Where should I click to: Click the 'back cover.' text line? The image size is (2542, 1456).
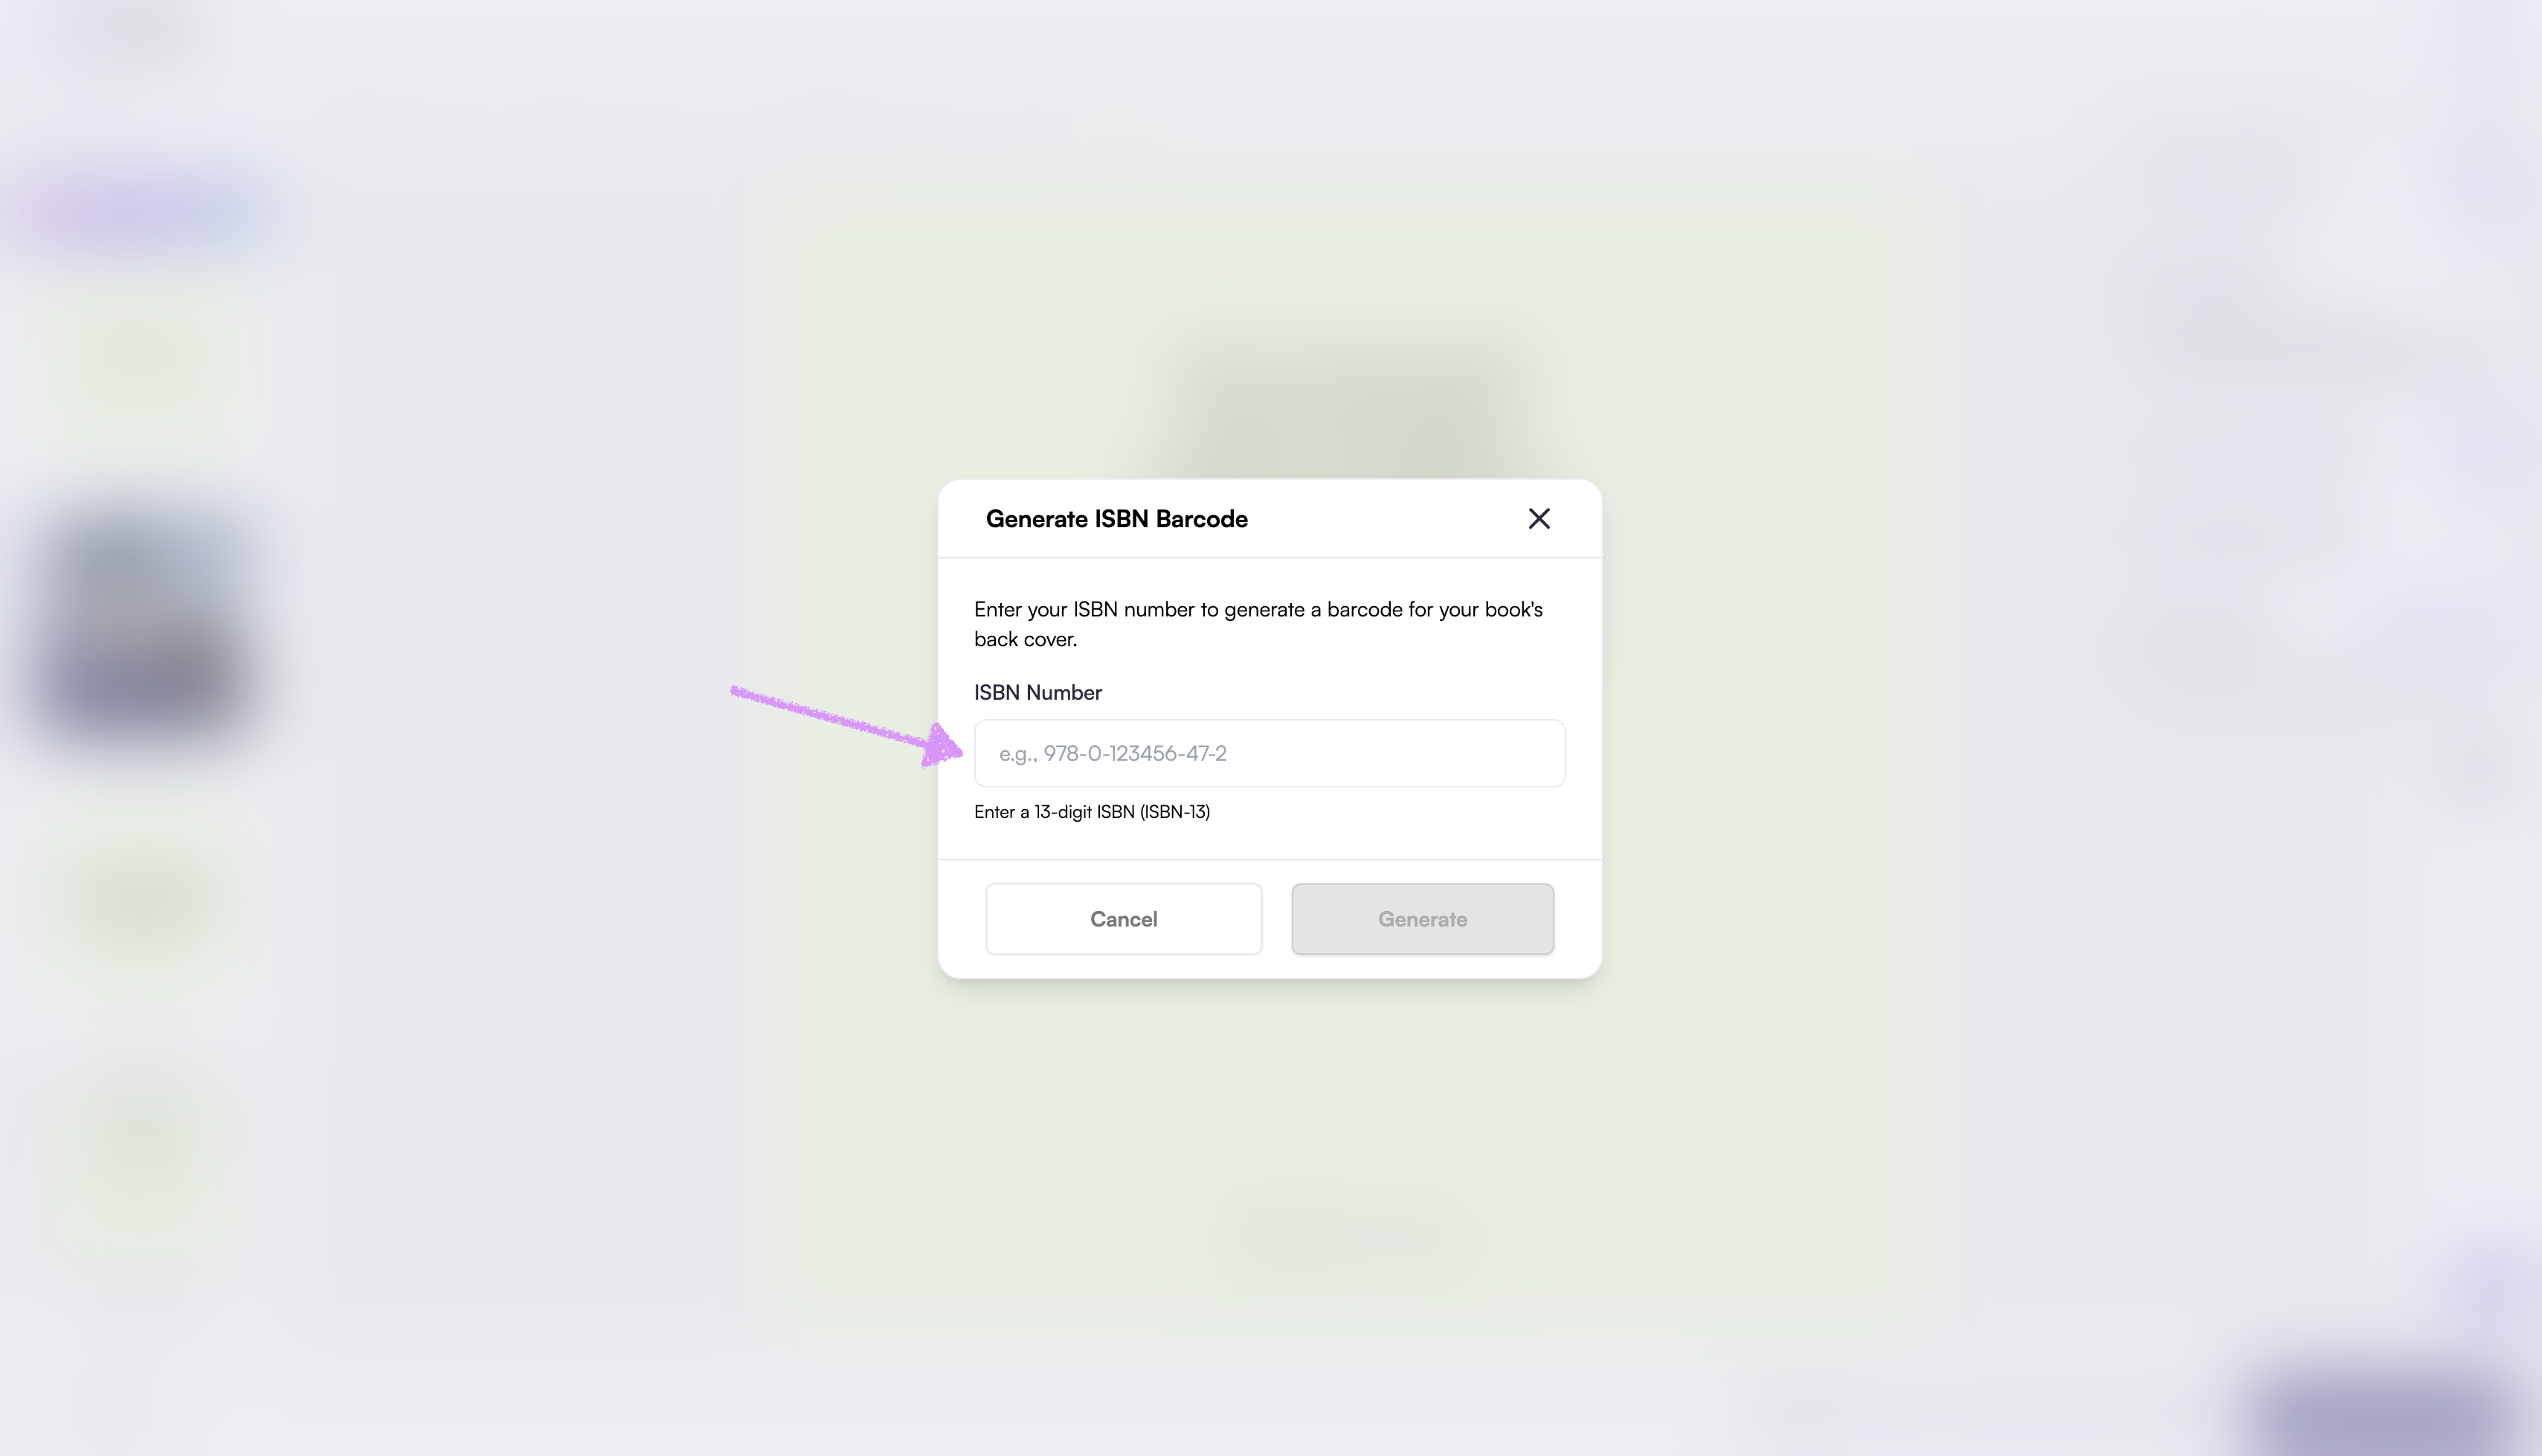pos(1025,639)
